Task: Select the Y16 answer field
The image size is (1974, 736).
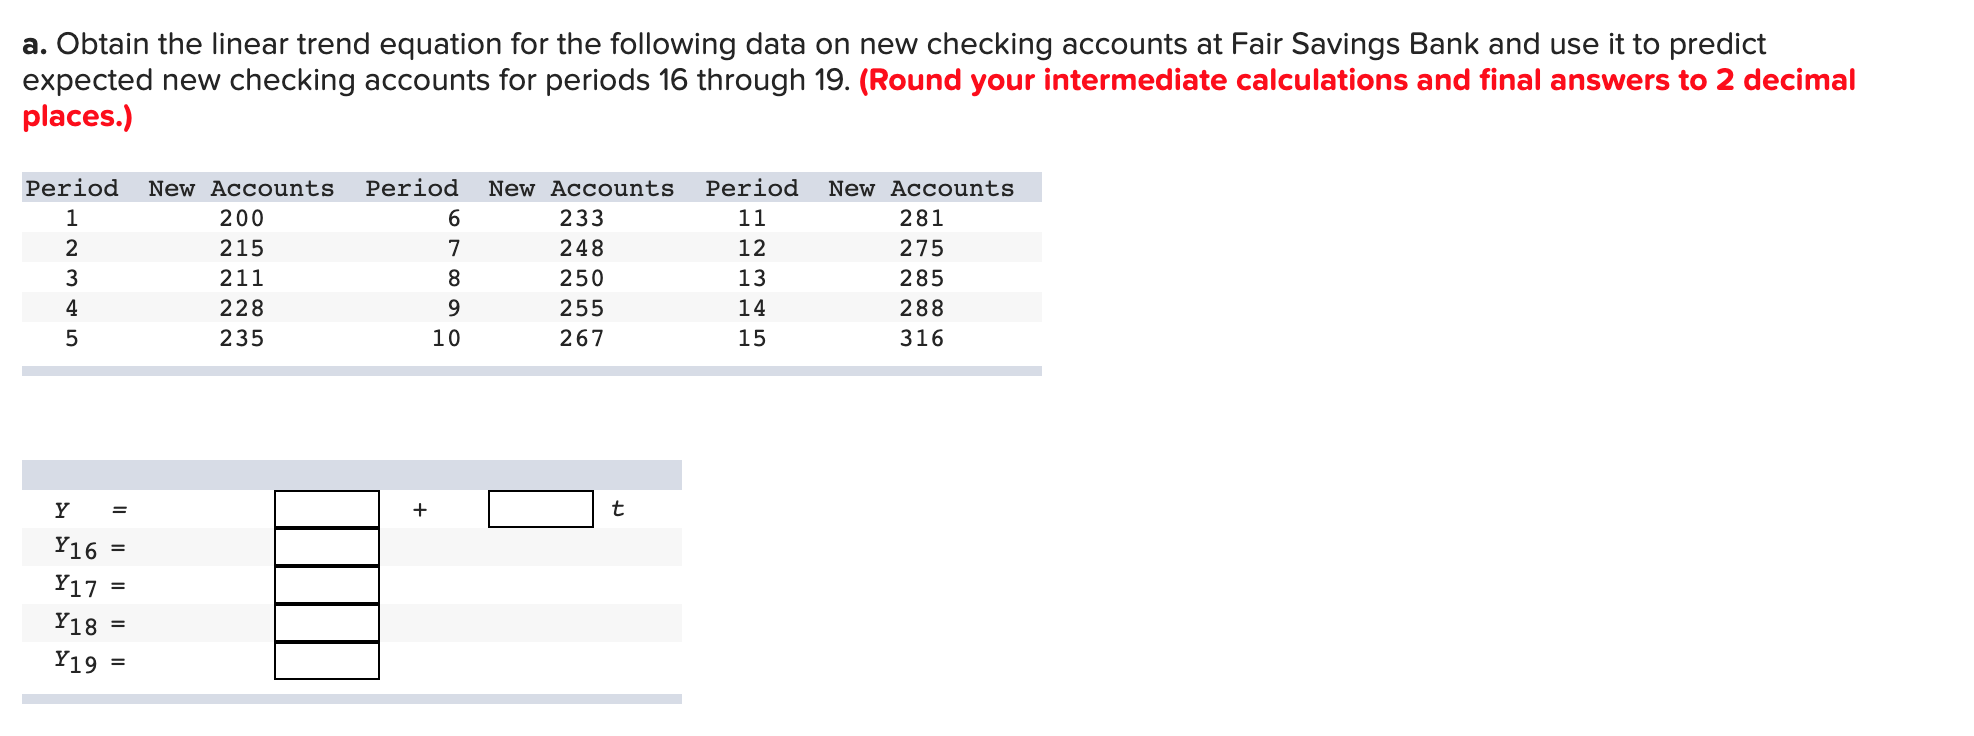Action: pyautogui.click(x=327, y=547)
